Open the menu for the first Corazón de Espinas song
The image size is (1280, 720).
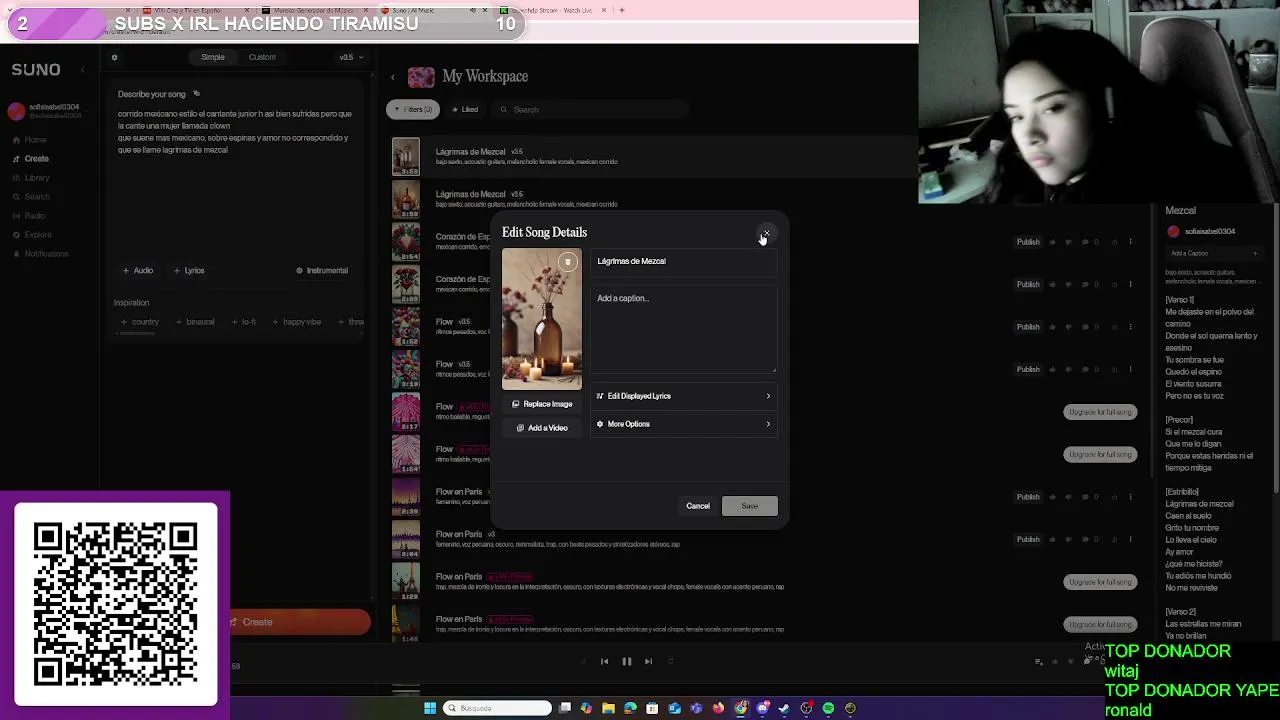click(x=1131, y=242)
